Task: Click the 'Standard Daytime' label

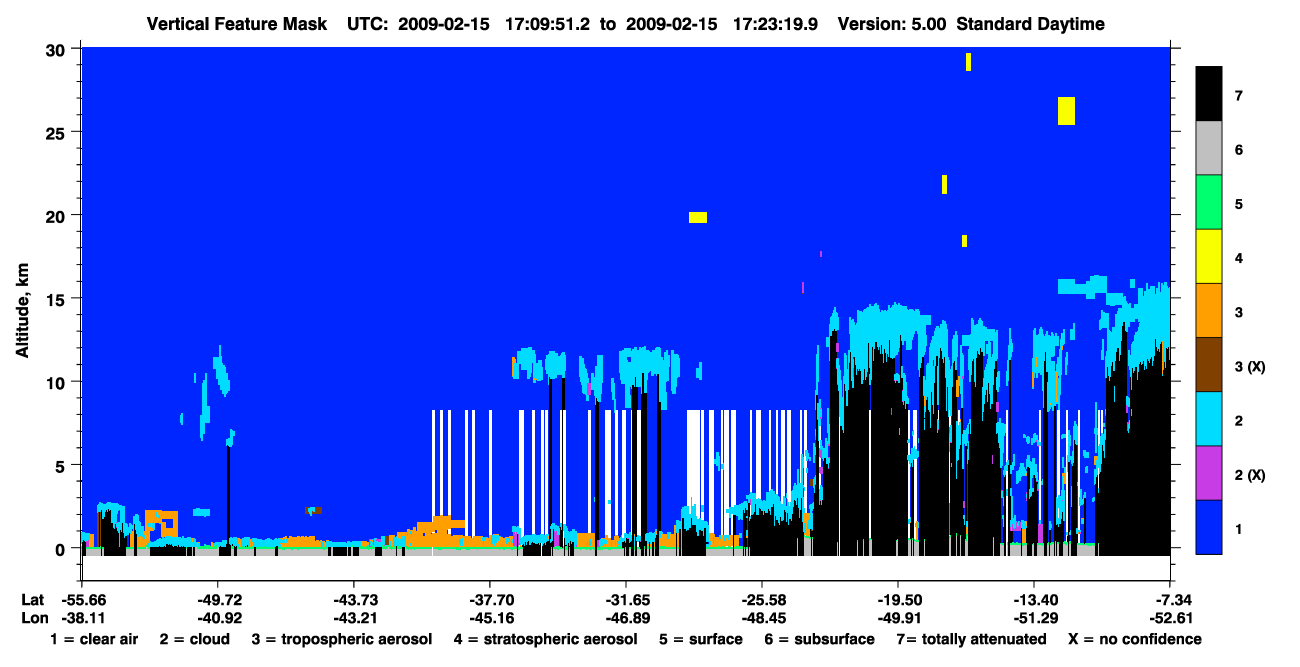Action: 1030,24
